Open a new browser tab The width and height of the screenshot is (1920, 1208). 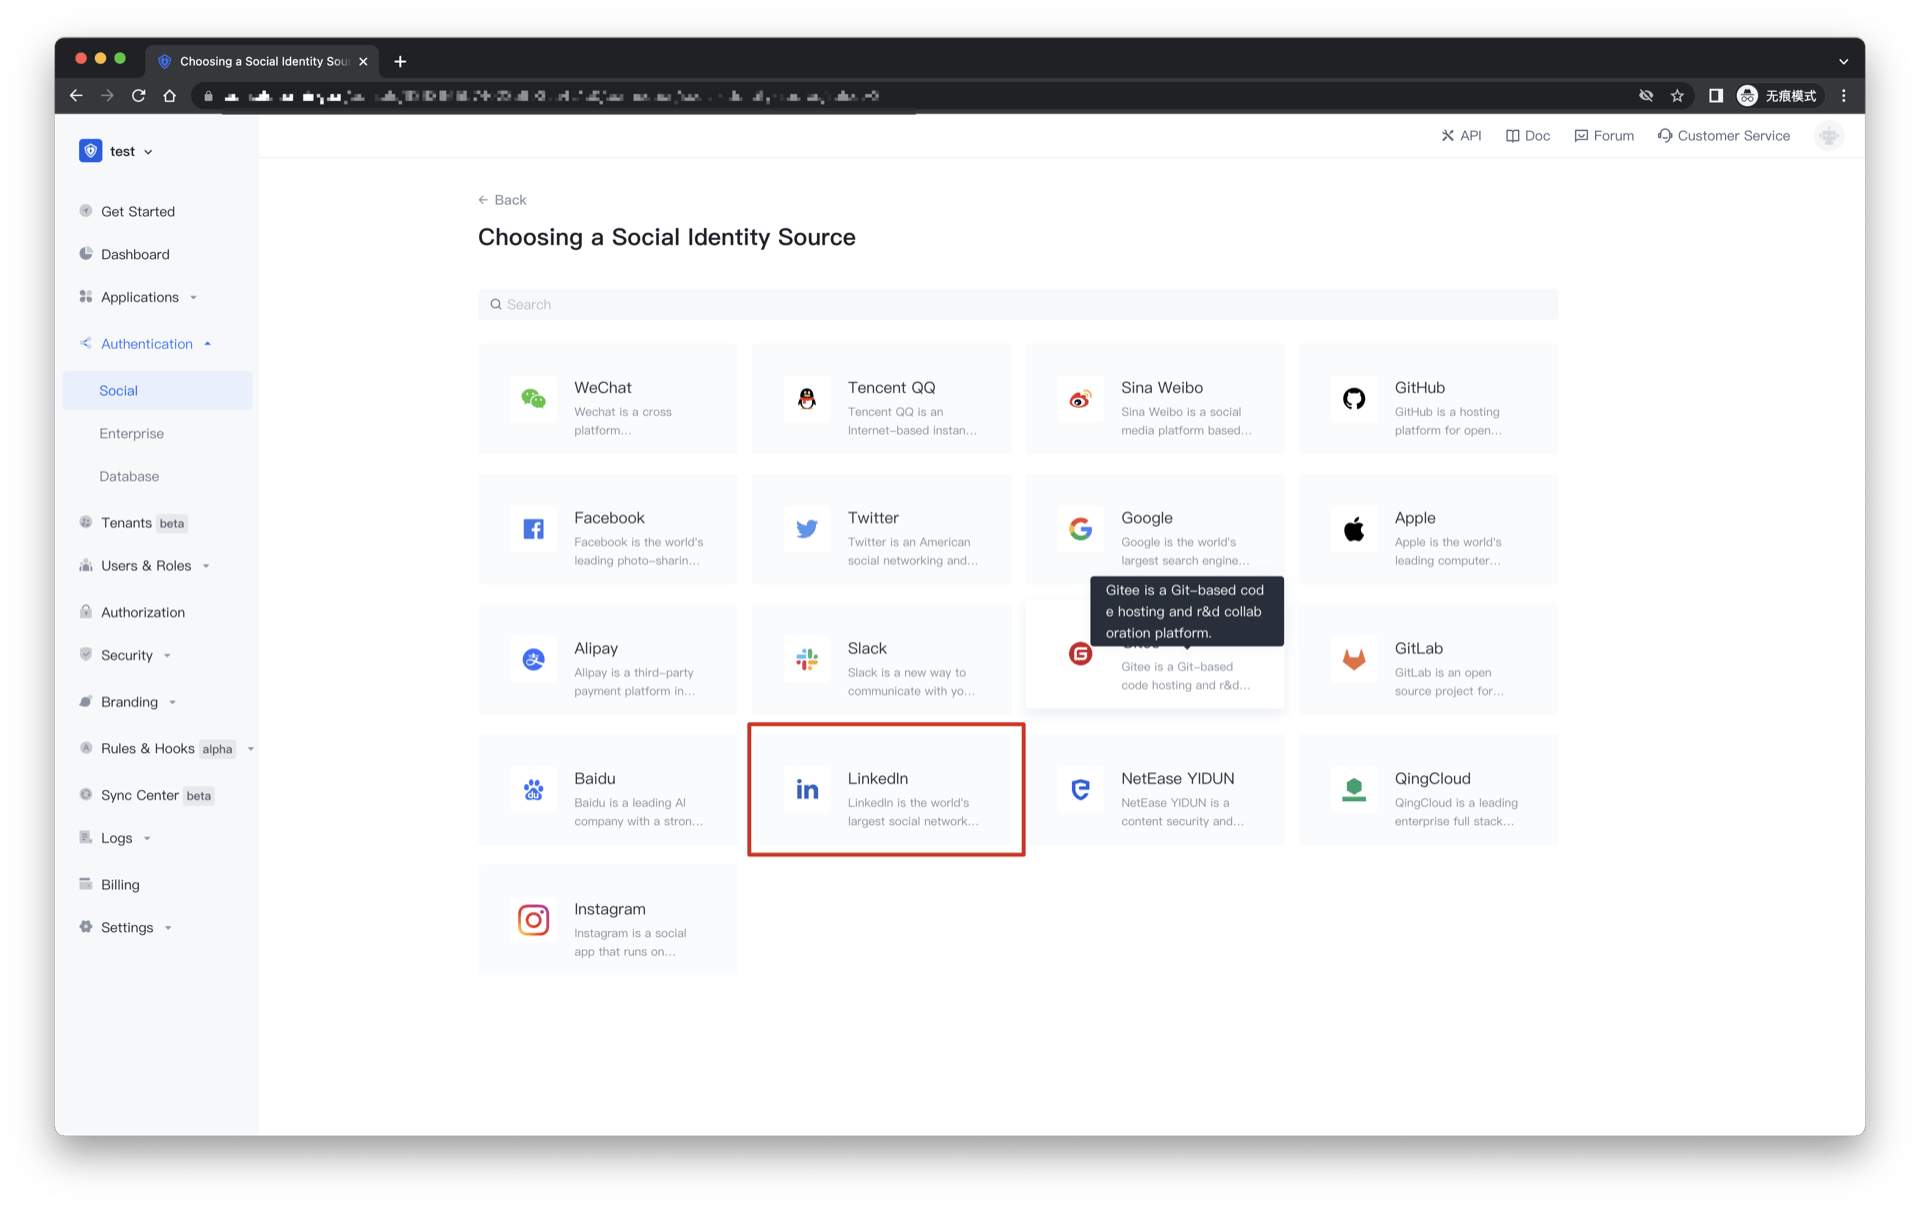click(x=400, y=61)
